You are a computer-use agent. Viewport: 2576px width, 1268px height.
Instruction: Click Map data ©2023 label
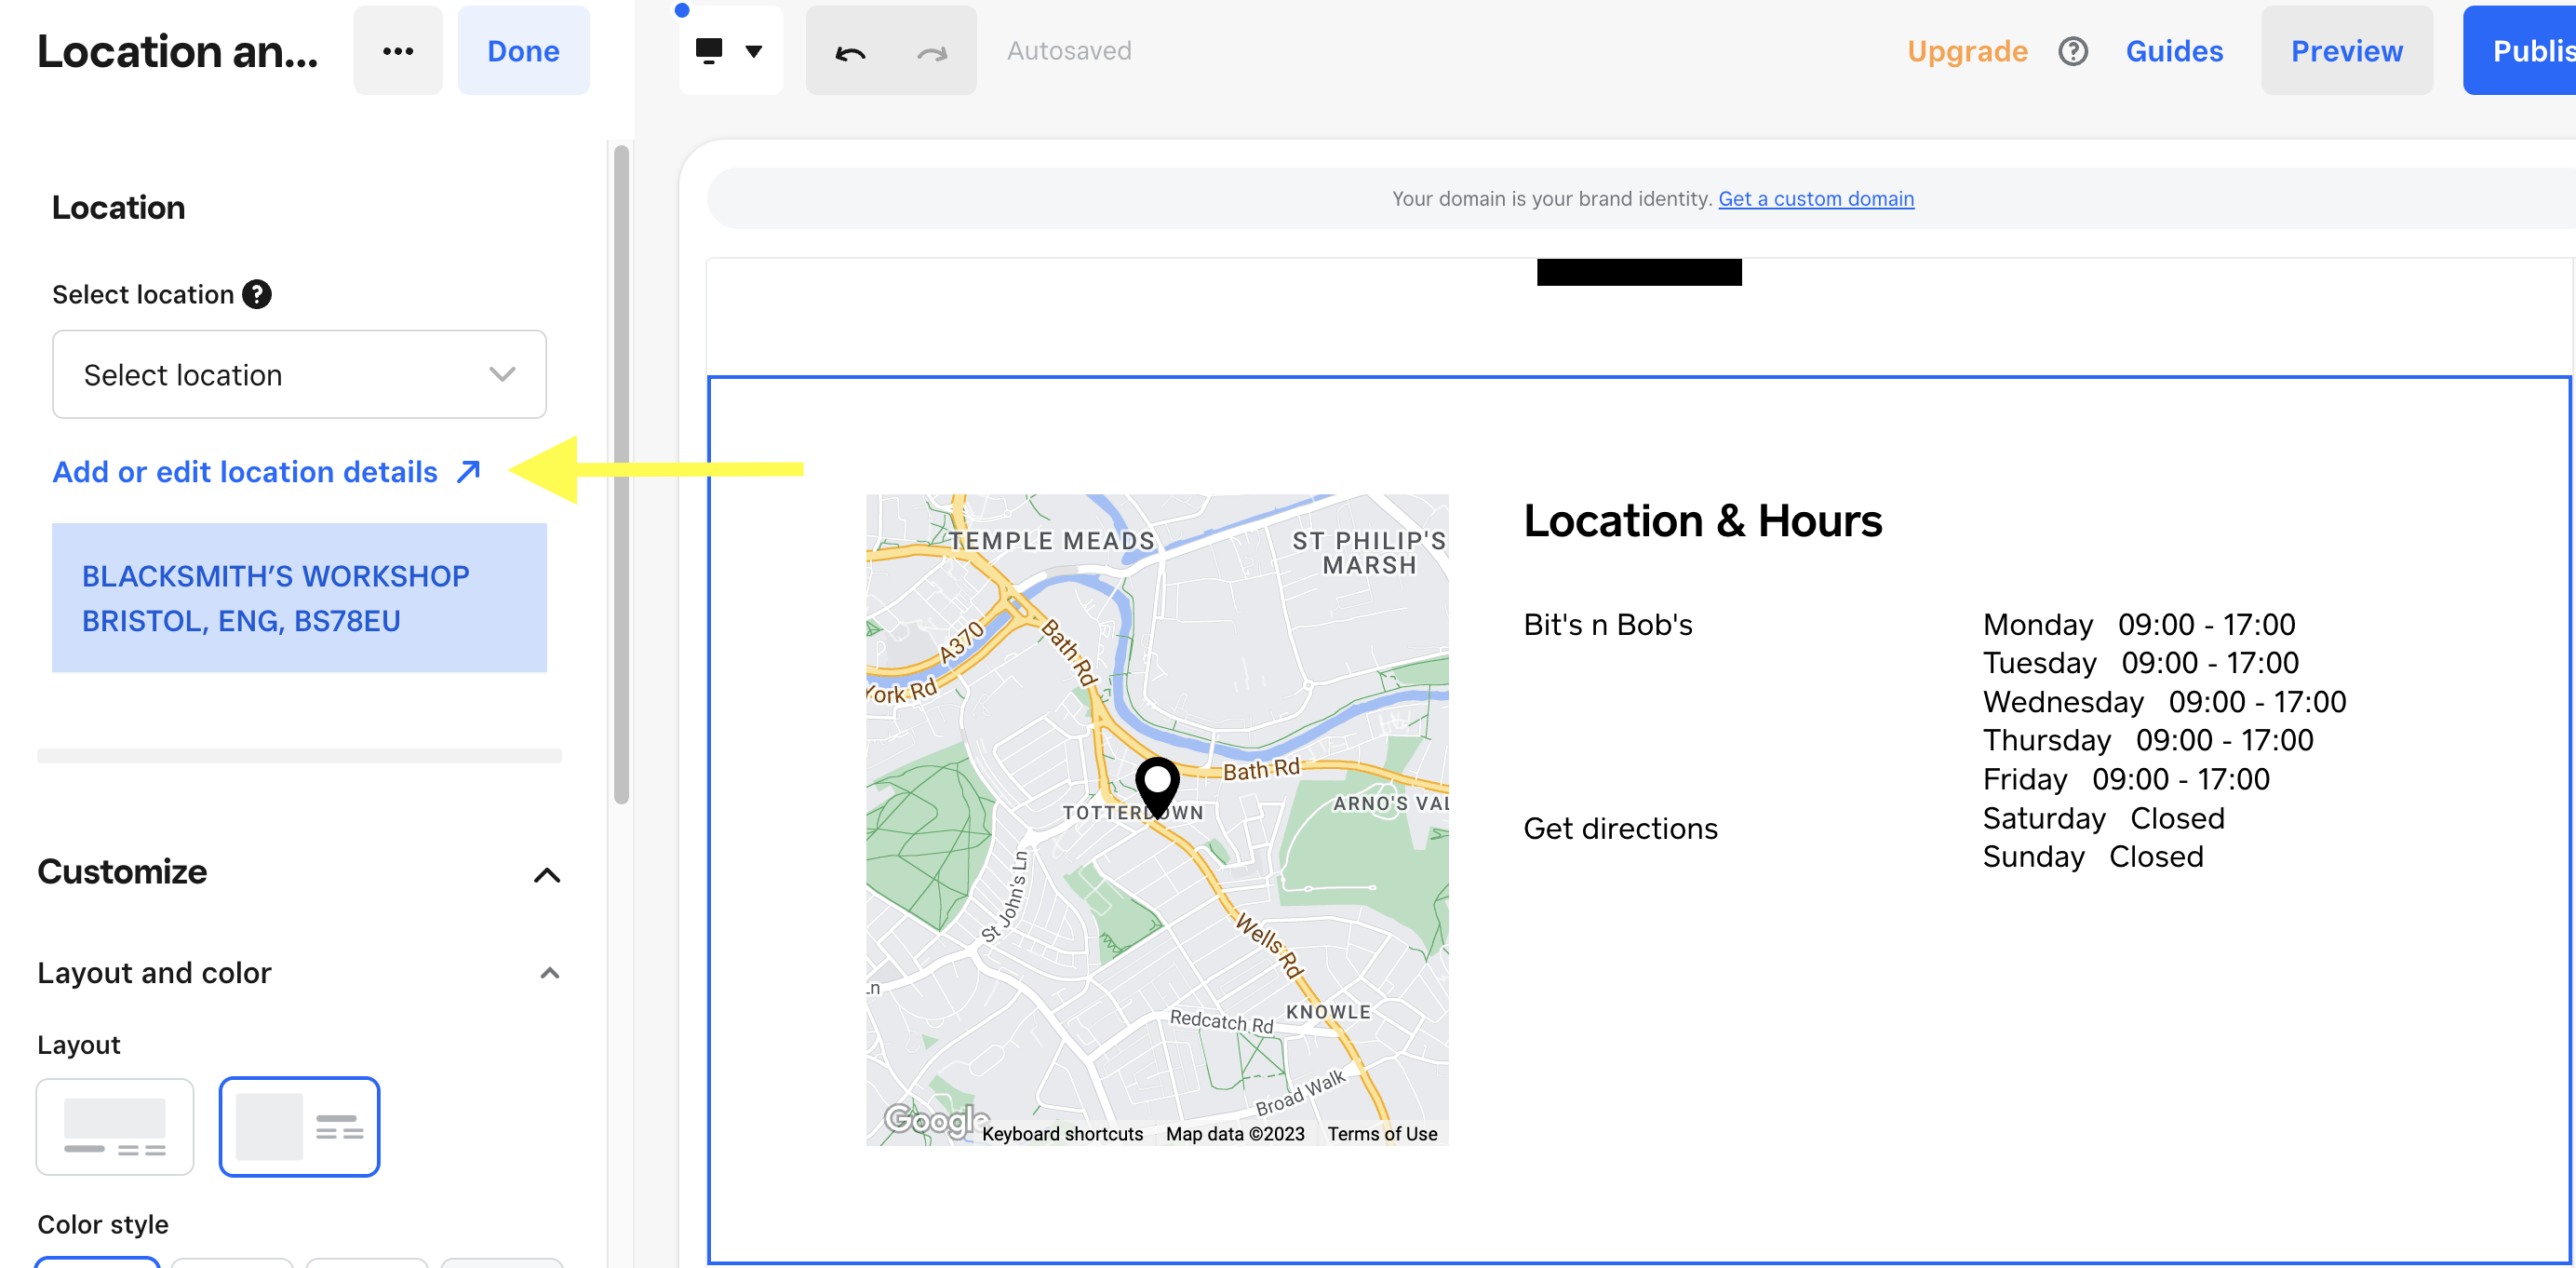pyautogui.click(x=1235, y=1133)
